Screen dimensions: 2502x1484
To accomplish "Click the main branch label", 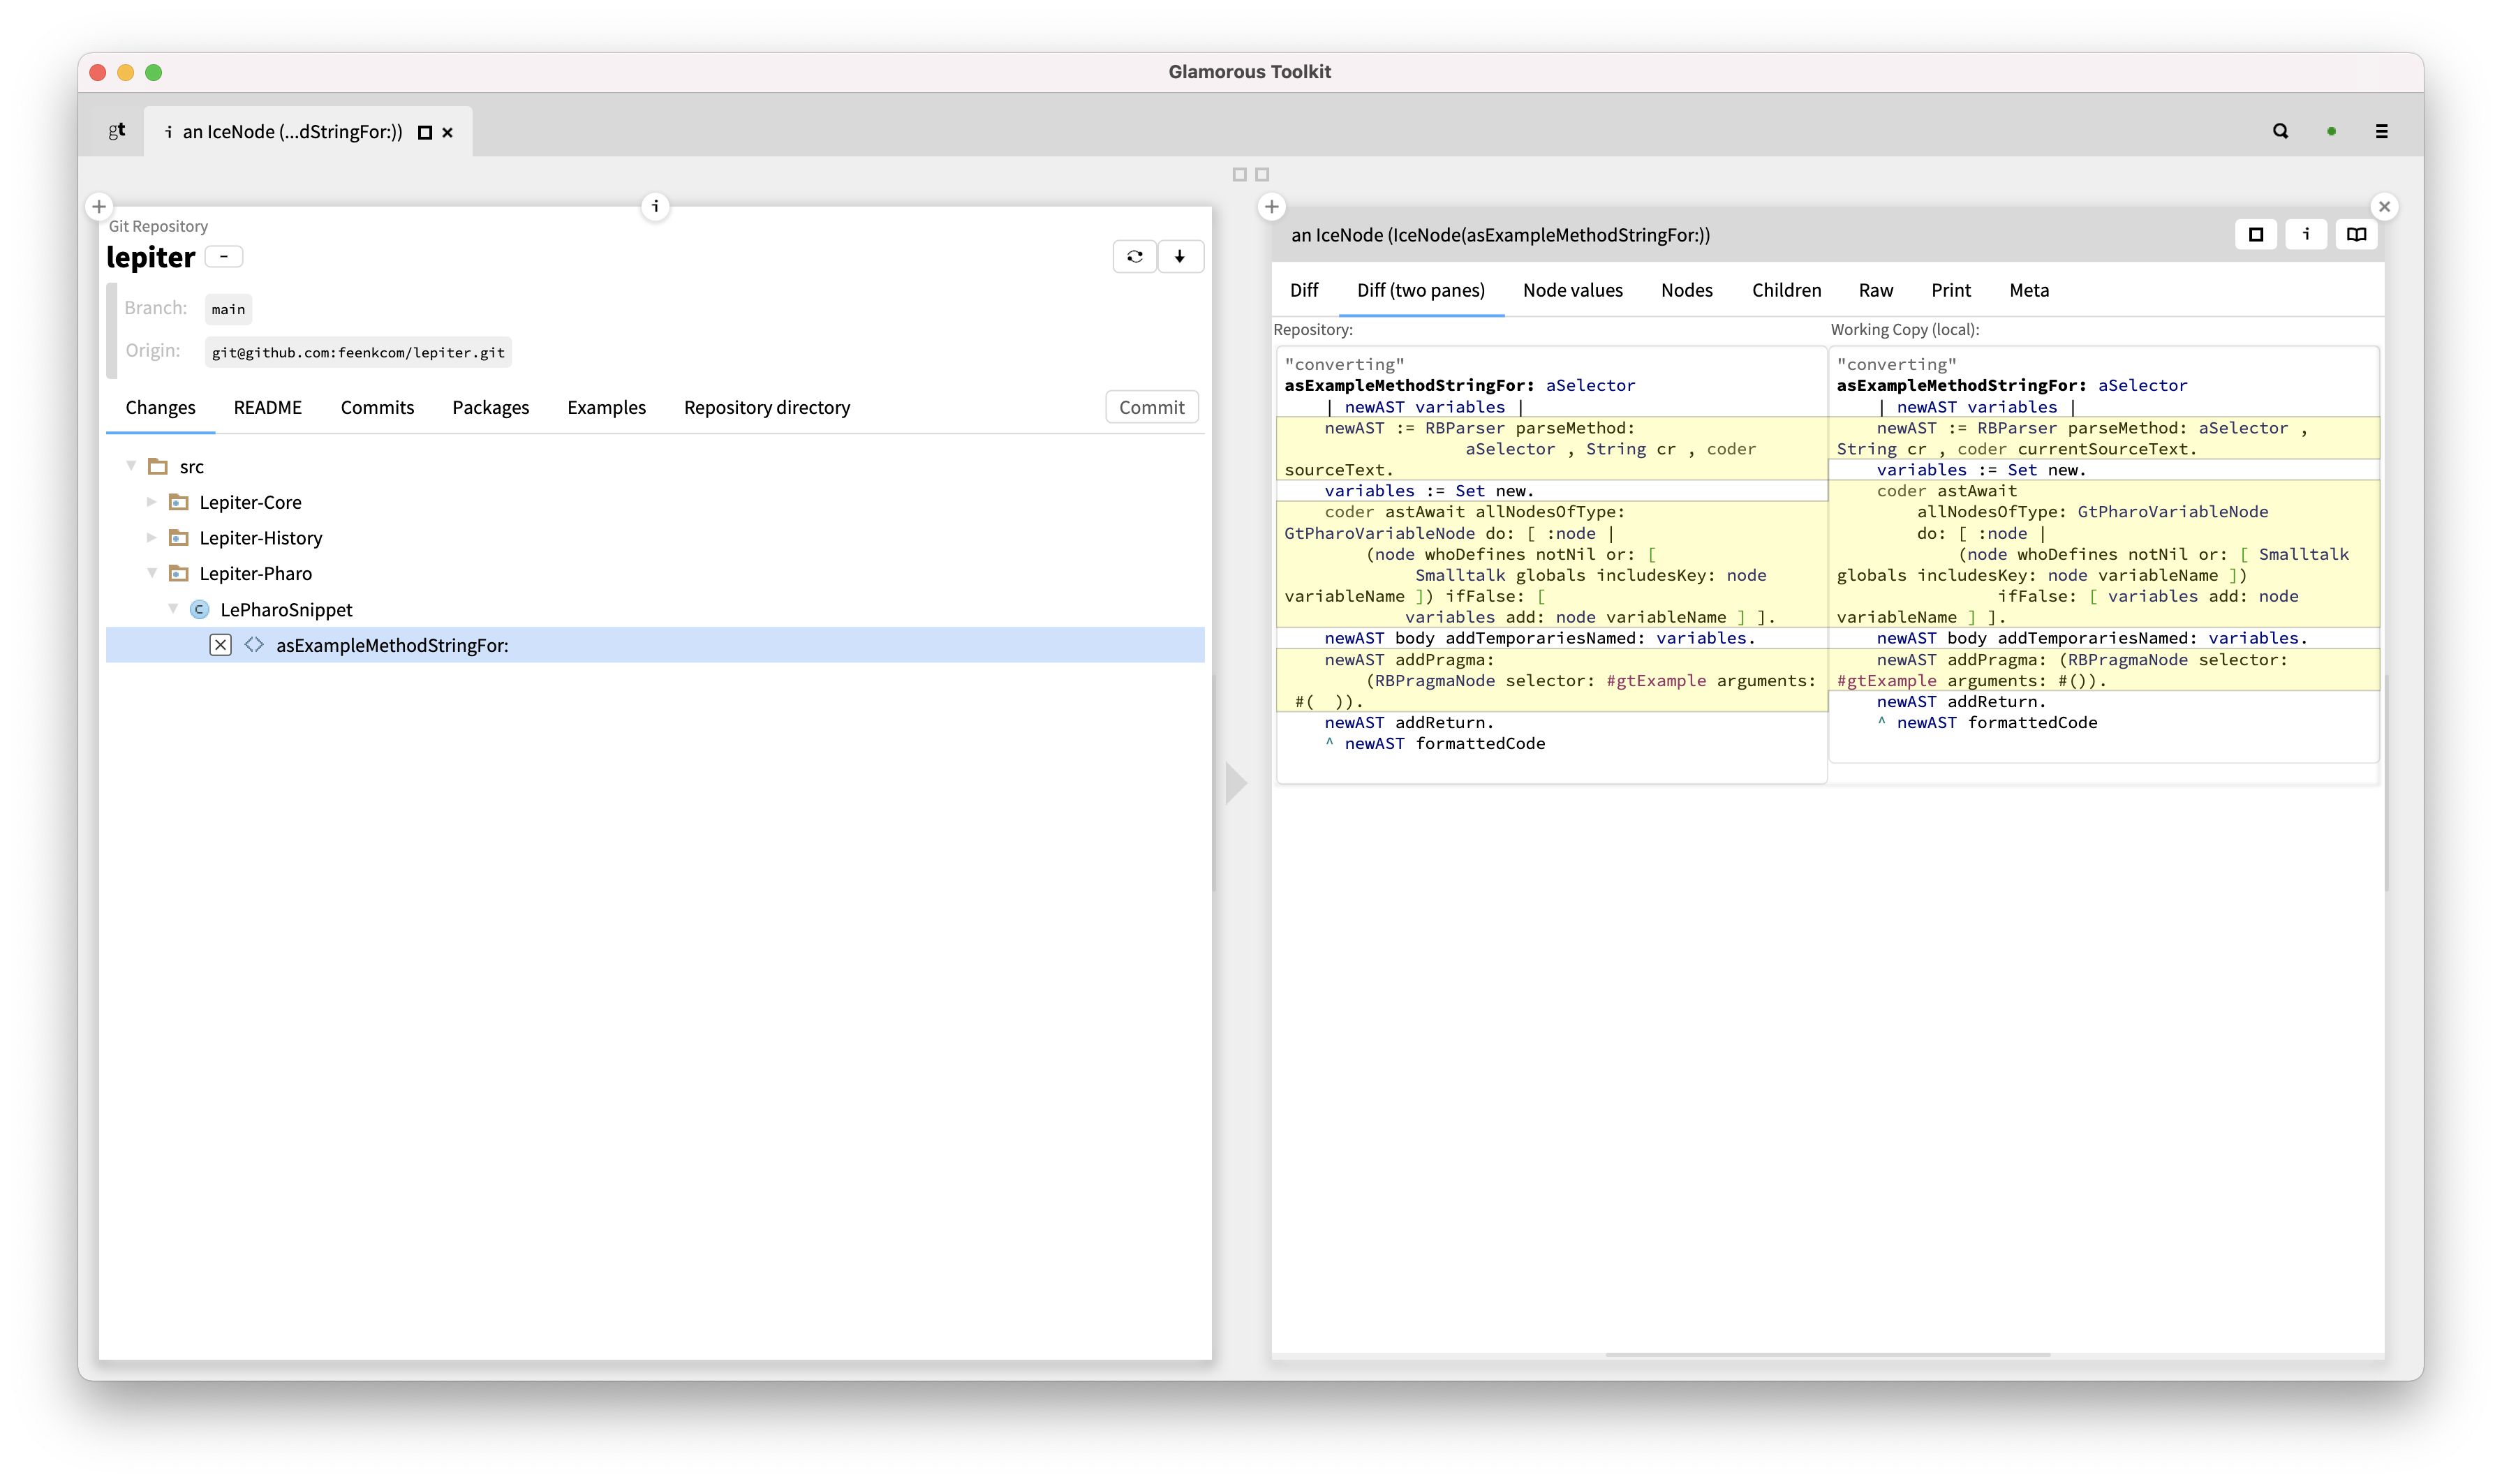I will click(x=227, y=308).
